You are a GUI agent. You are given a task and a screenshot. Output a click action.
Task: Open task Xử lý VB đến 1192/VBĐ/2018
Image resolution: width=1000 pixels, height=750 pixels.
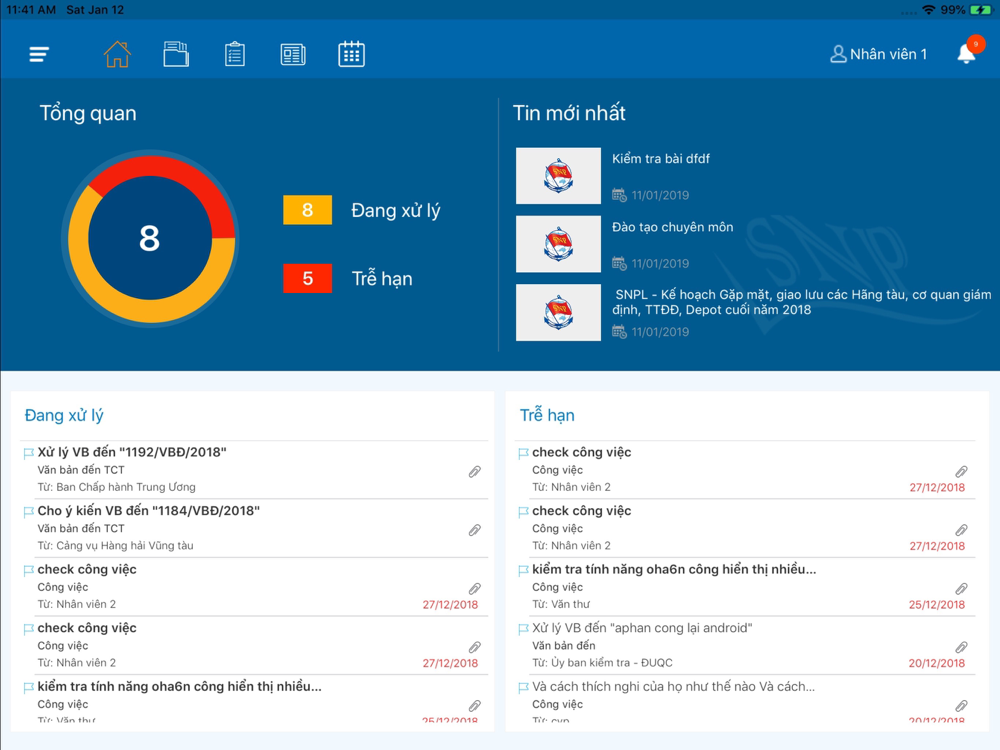[254, 469]
